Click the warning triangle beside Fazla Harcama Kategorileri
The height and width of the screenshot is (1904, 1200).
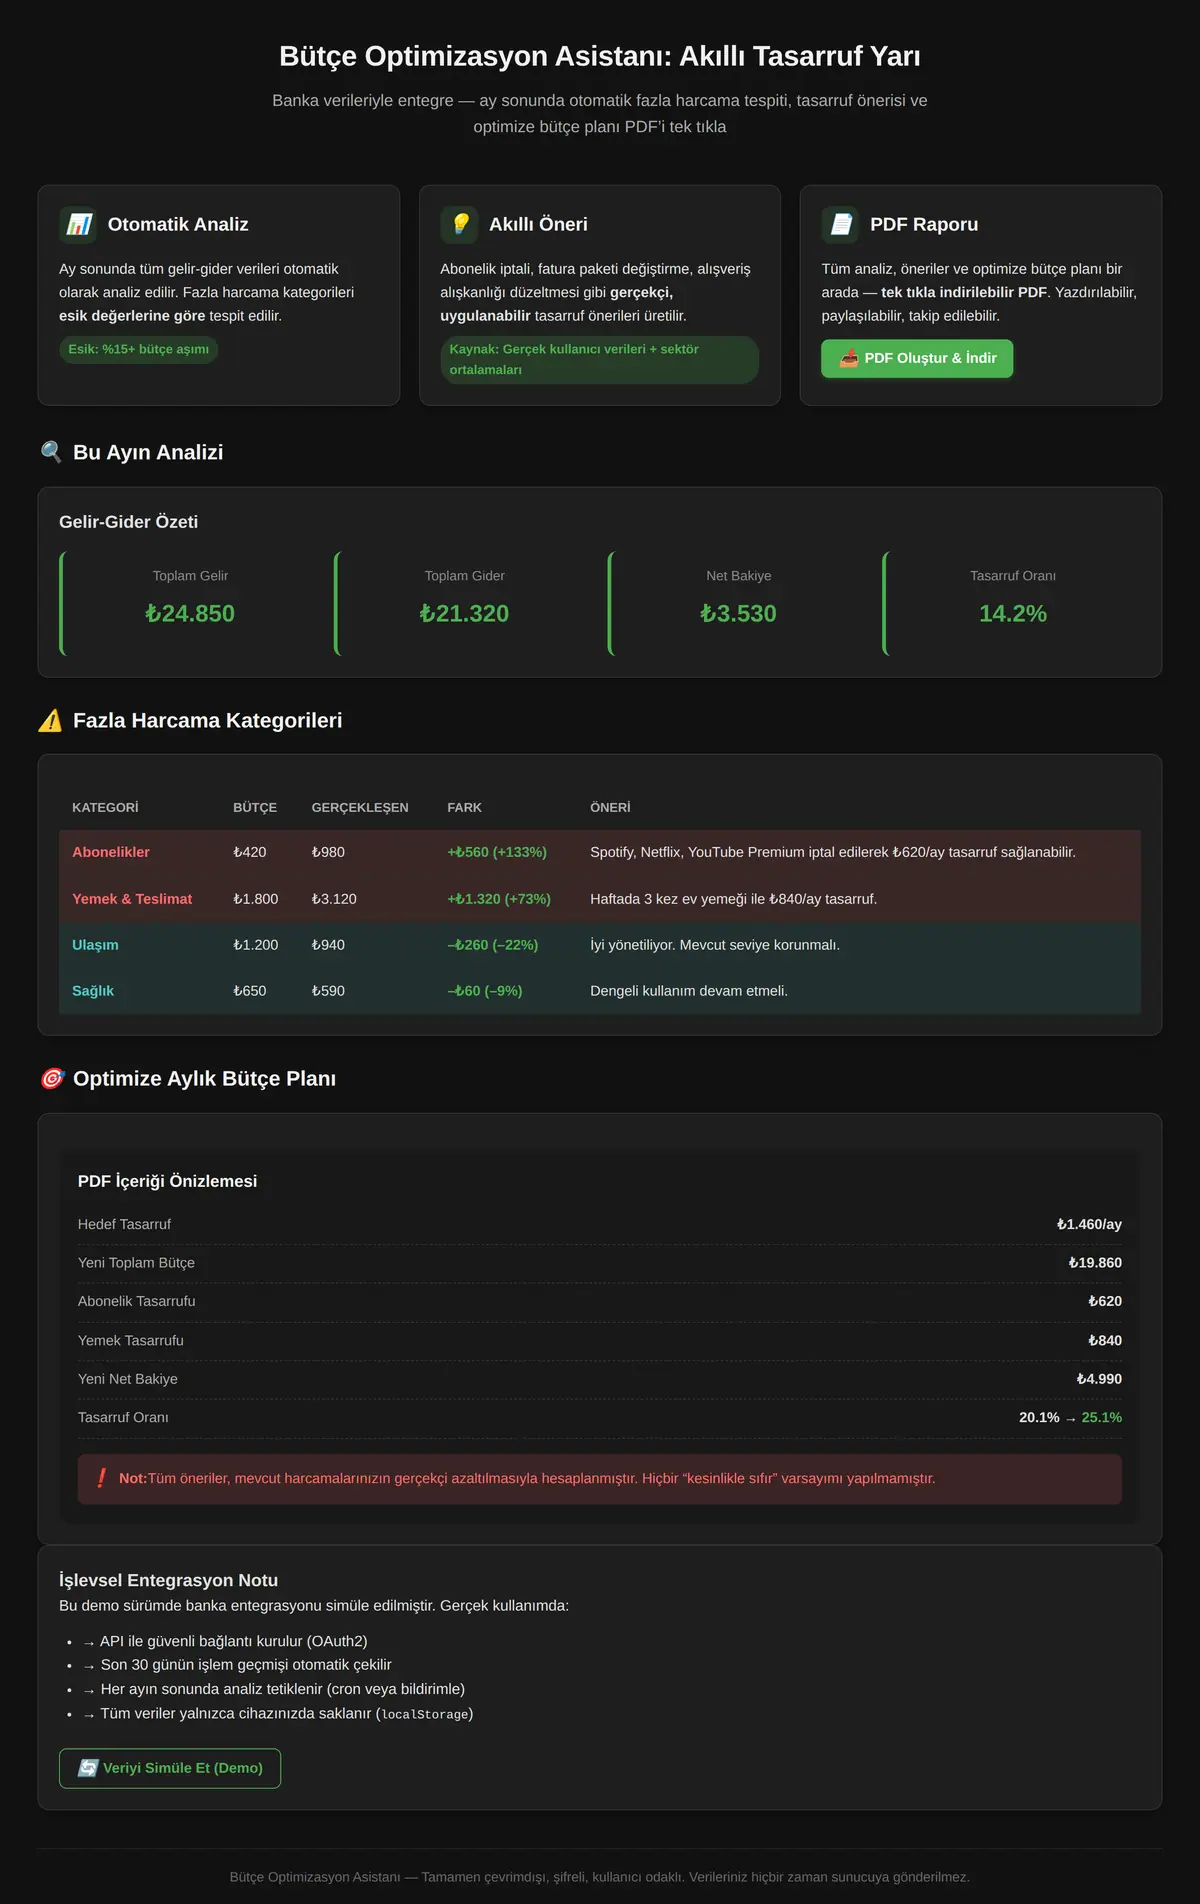tap(50, 720)
